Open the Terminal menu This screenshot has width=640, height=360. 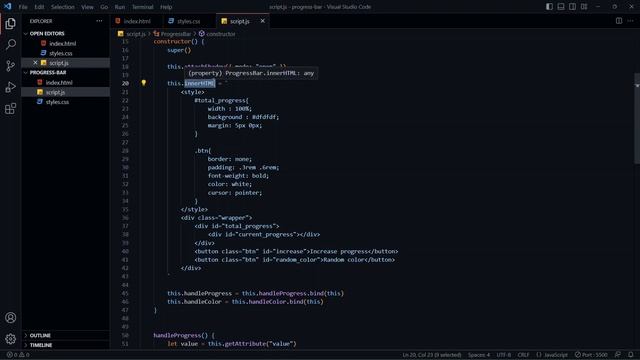tap(142, 7)
